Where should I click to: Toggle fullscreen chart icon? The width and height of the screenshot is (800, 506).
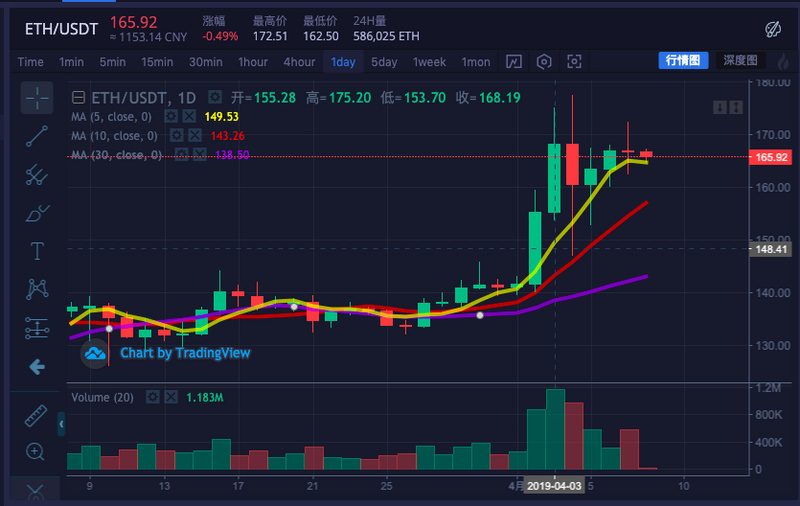(x=574, y=62)
